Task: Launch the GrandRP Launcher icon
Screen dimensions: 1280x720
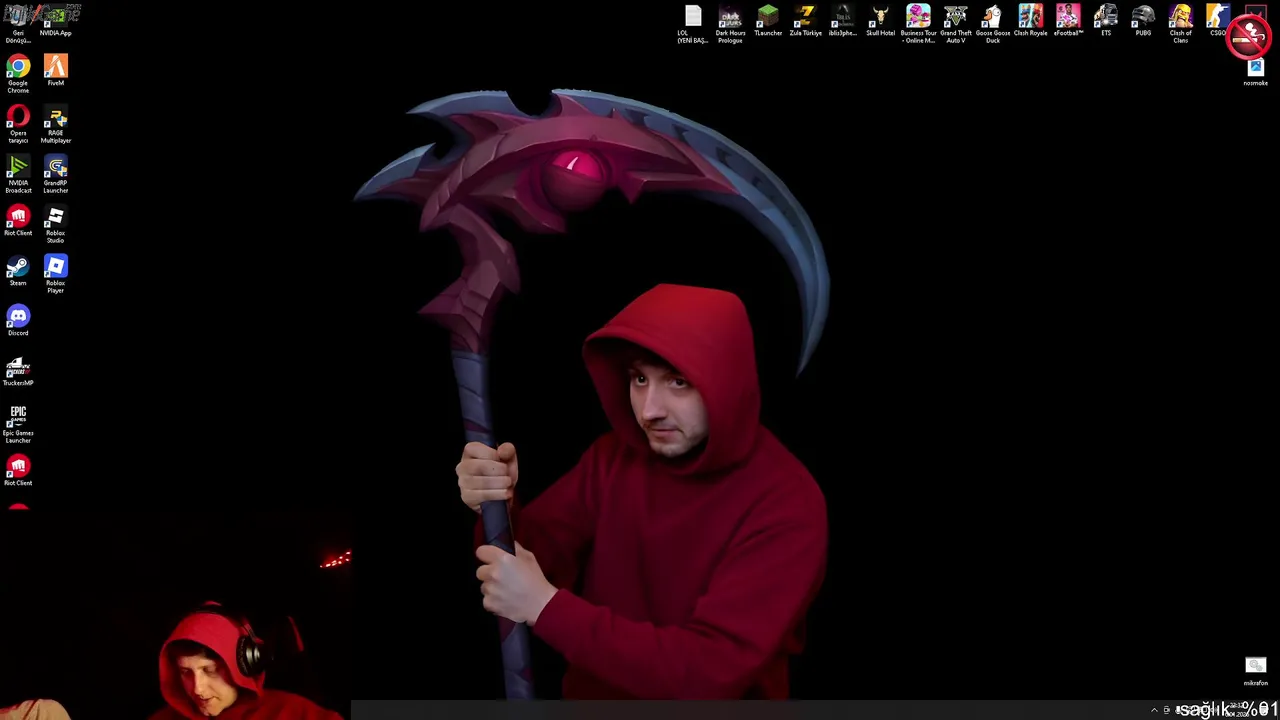Action: [x=55, y=174]
